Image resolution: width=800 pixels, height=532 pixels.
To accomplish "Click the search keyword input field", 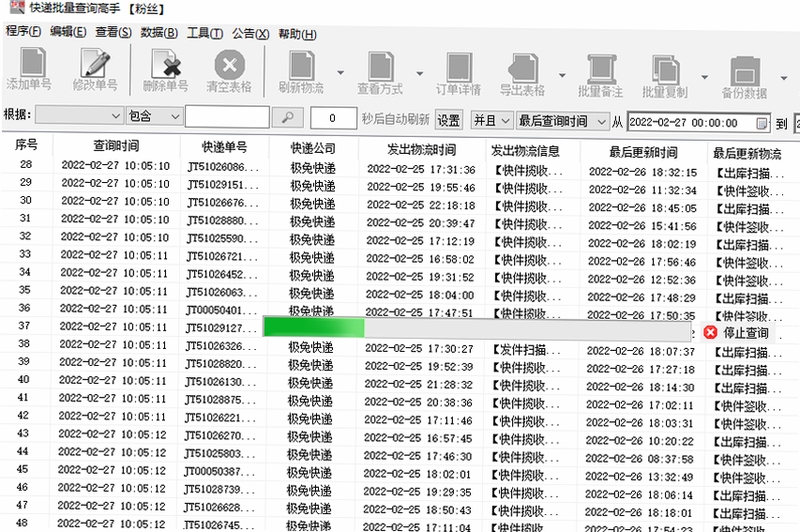I will (228, 117).
